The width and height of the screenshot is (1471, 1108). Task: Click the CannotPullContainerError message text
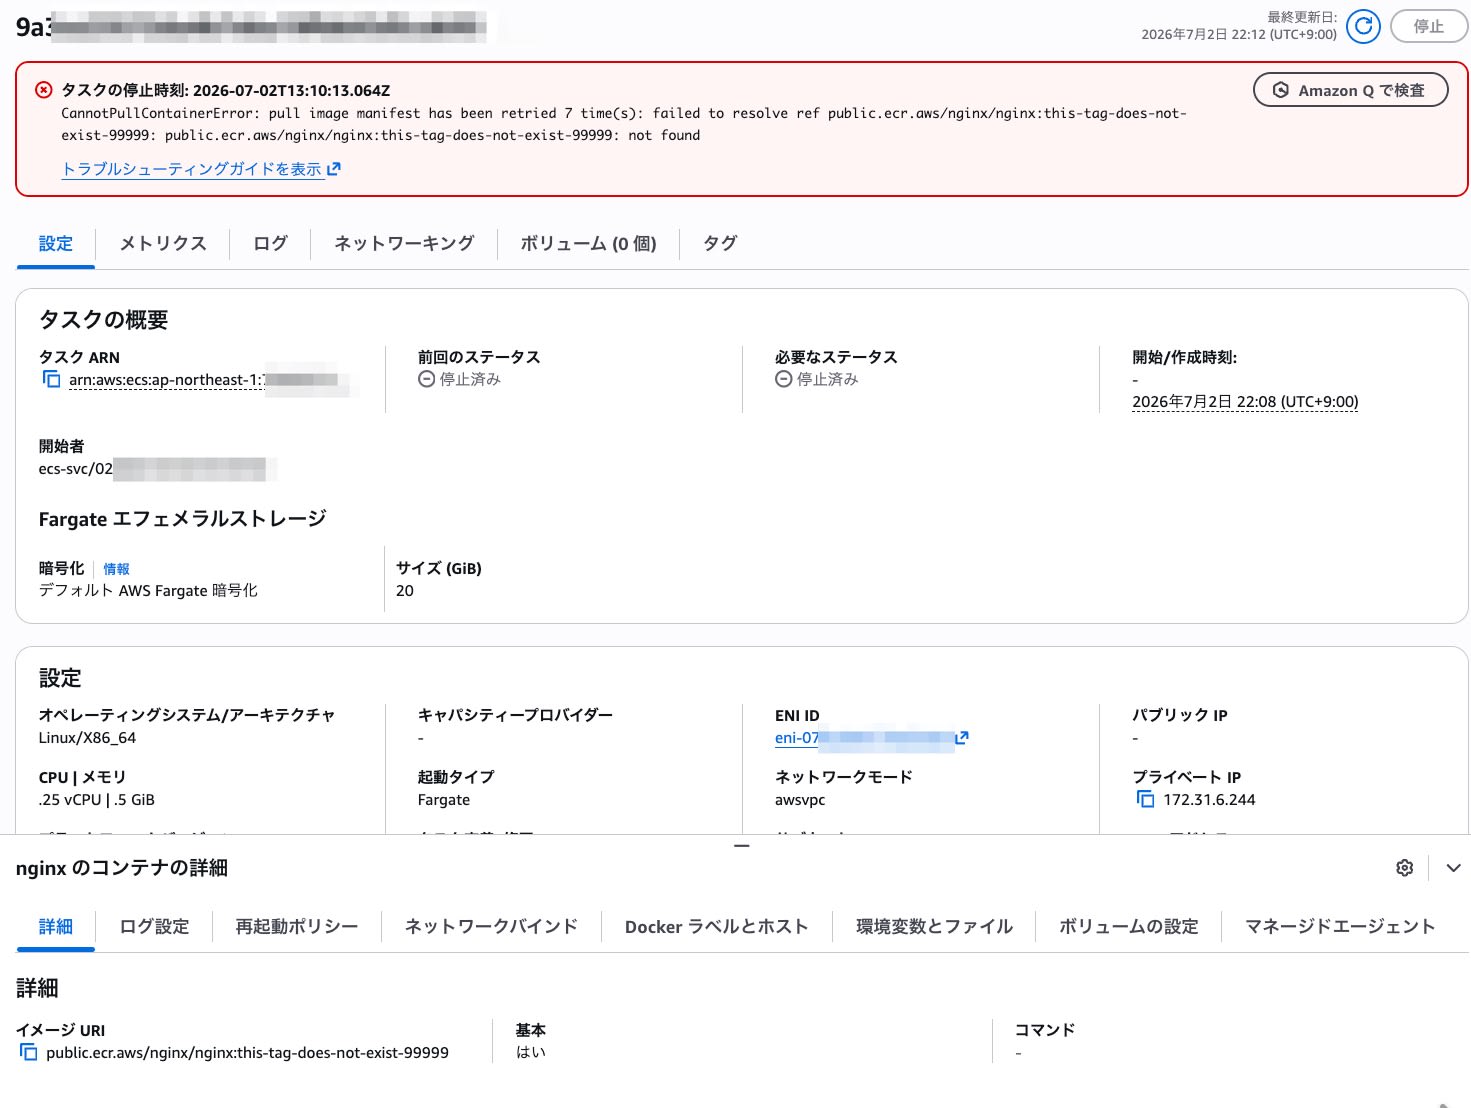coord(624,124)
